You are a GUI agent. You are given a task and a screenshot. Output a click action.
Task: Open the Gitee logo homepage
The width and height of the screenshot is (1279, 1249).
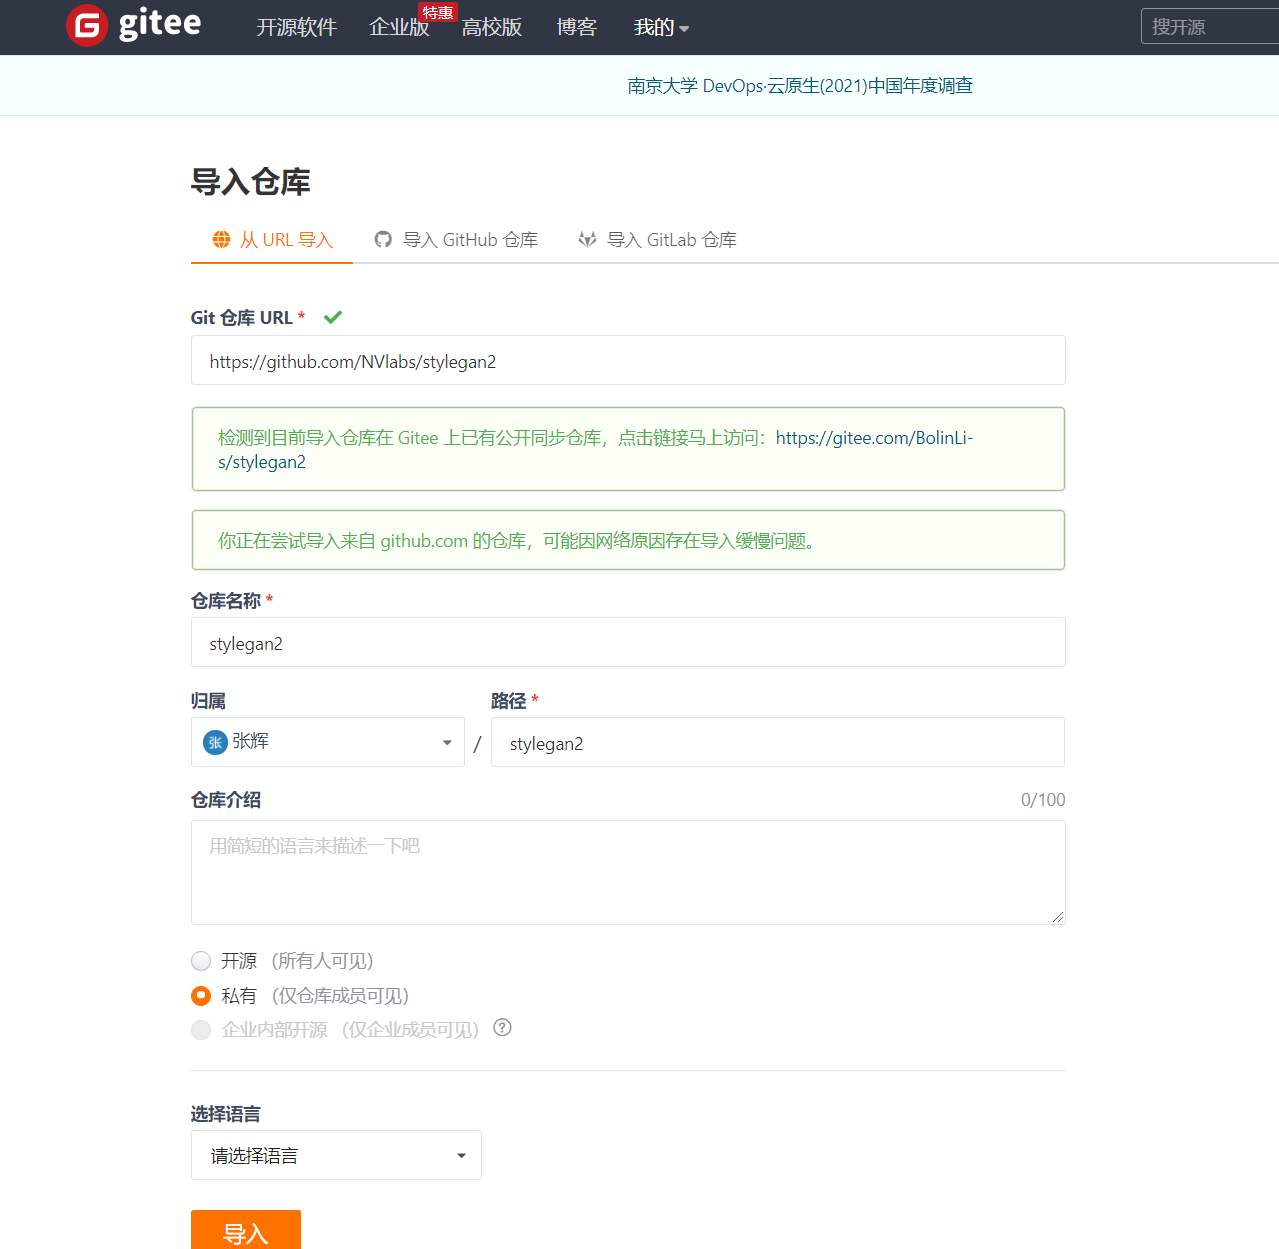tap(134, 25)
